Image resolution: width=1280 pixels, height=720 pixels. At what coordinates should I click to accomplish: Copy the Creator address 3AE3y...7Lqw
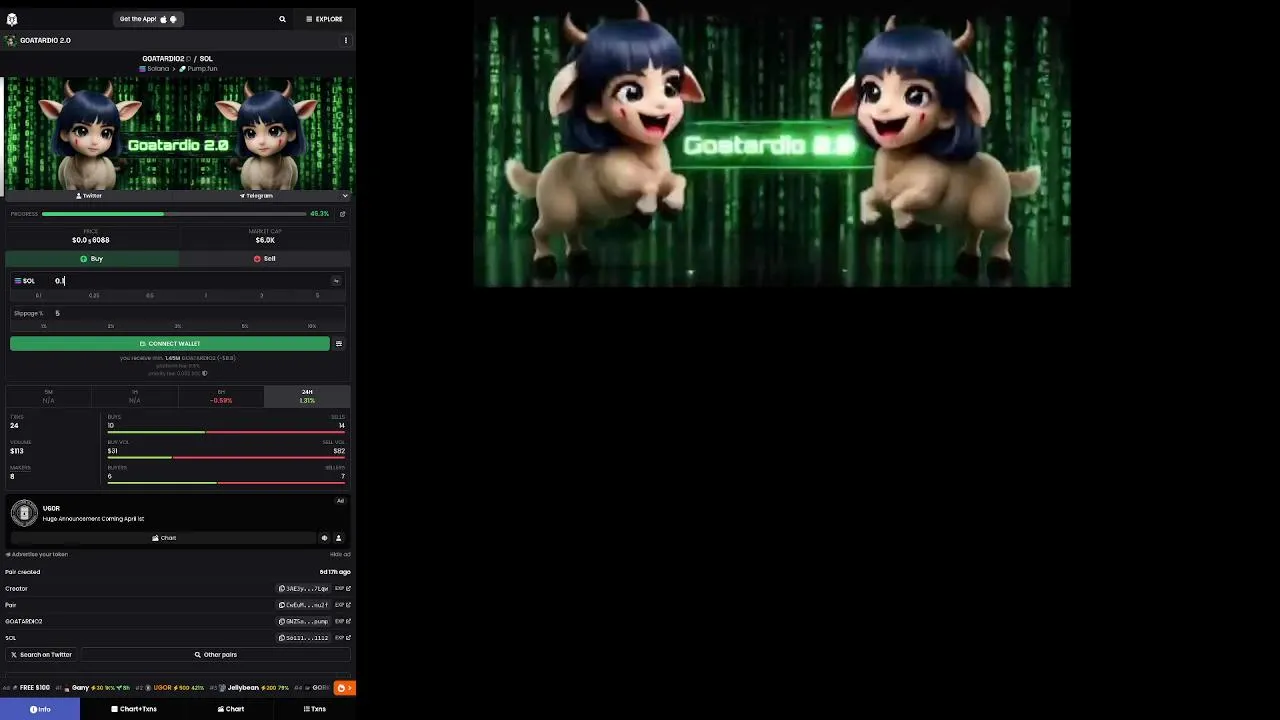click(x=304, y=589)
